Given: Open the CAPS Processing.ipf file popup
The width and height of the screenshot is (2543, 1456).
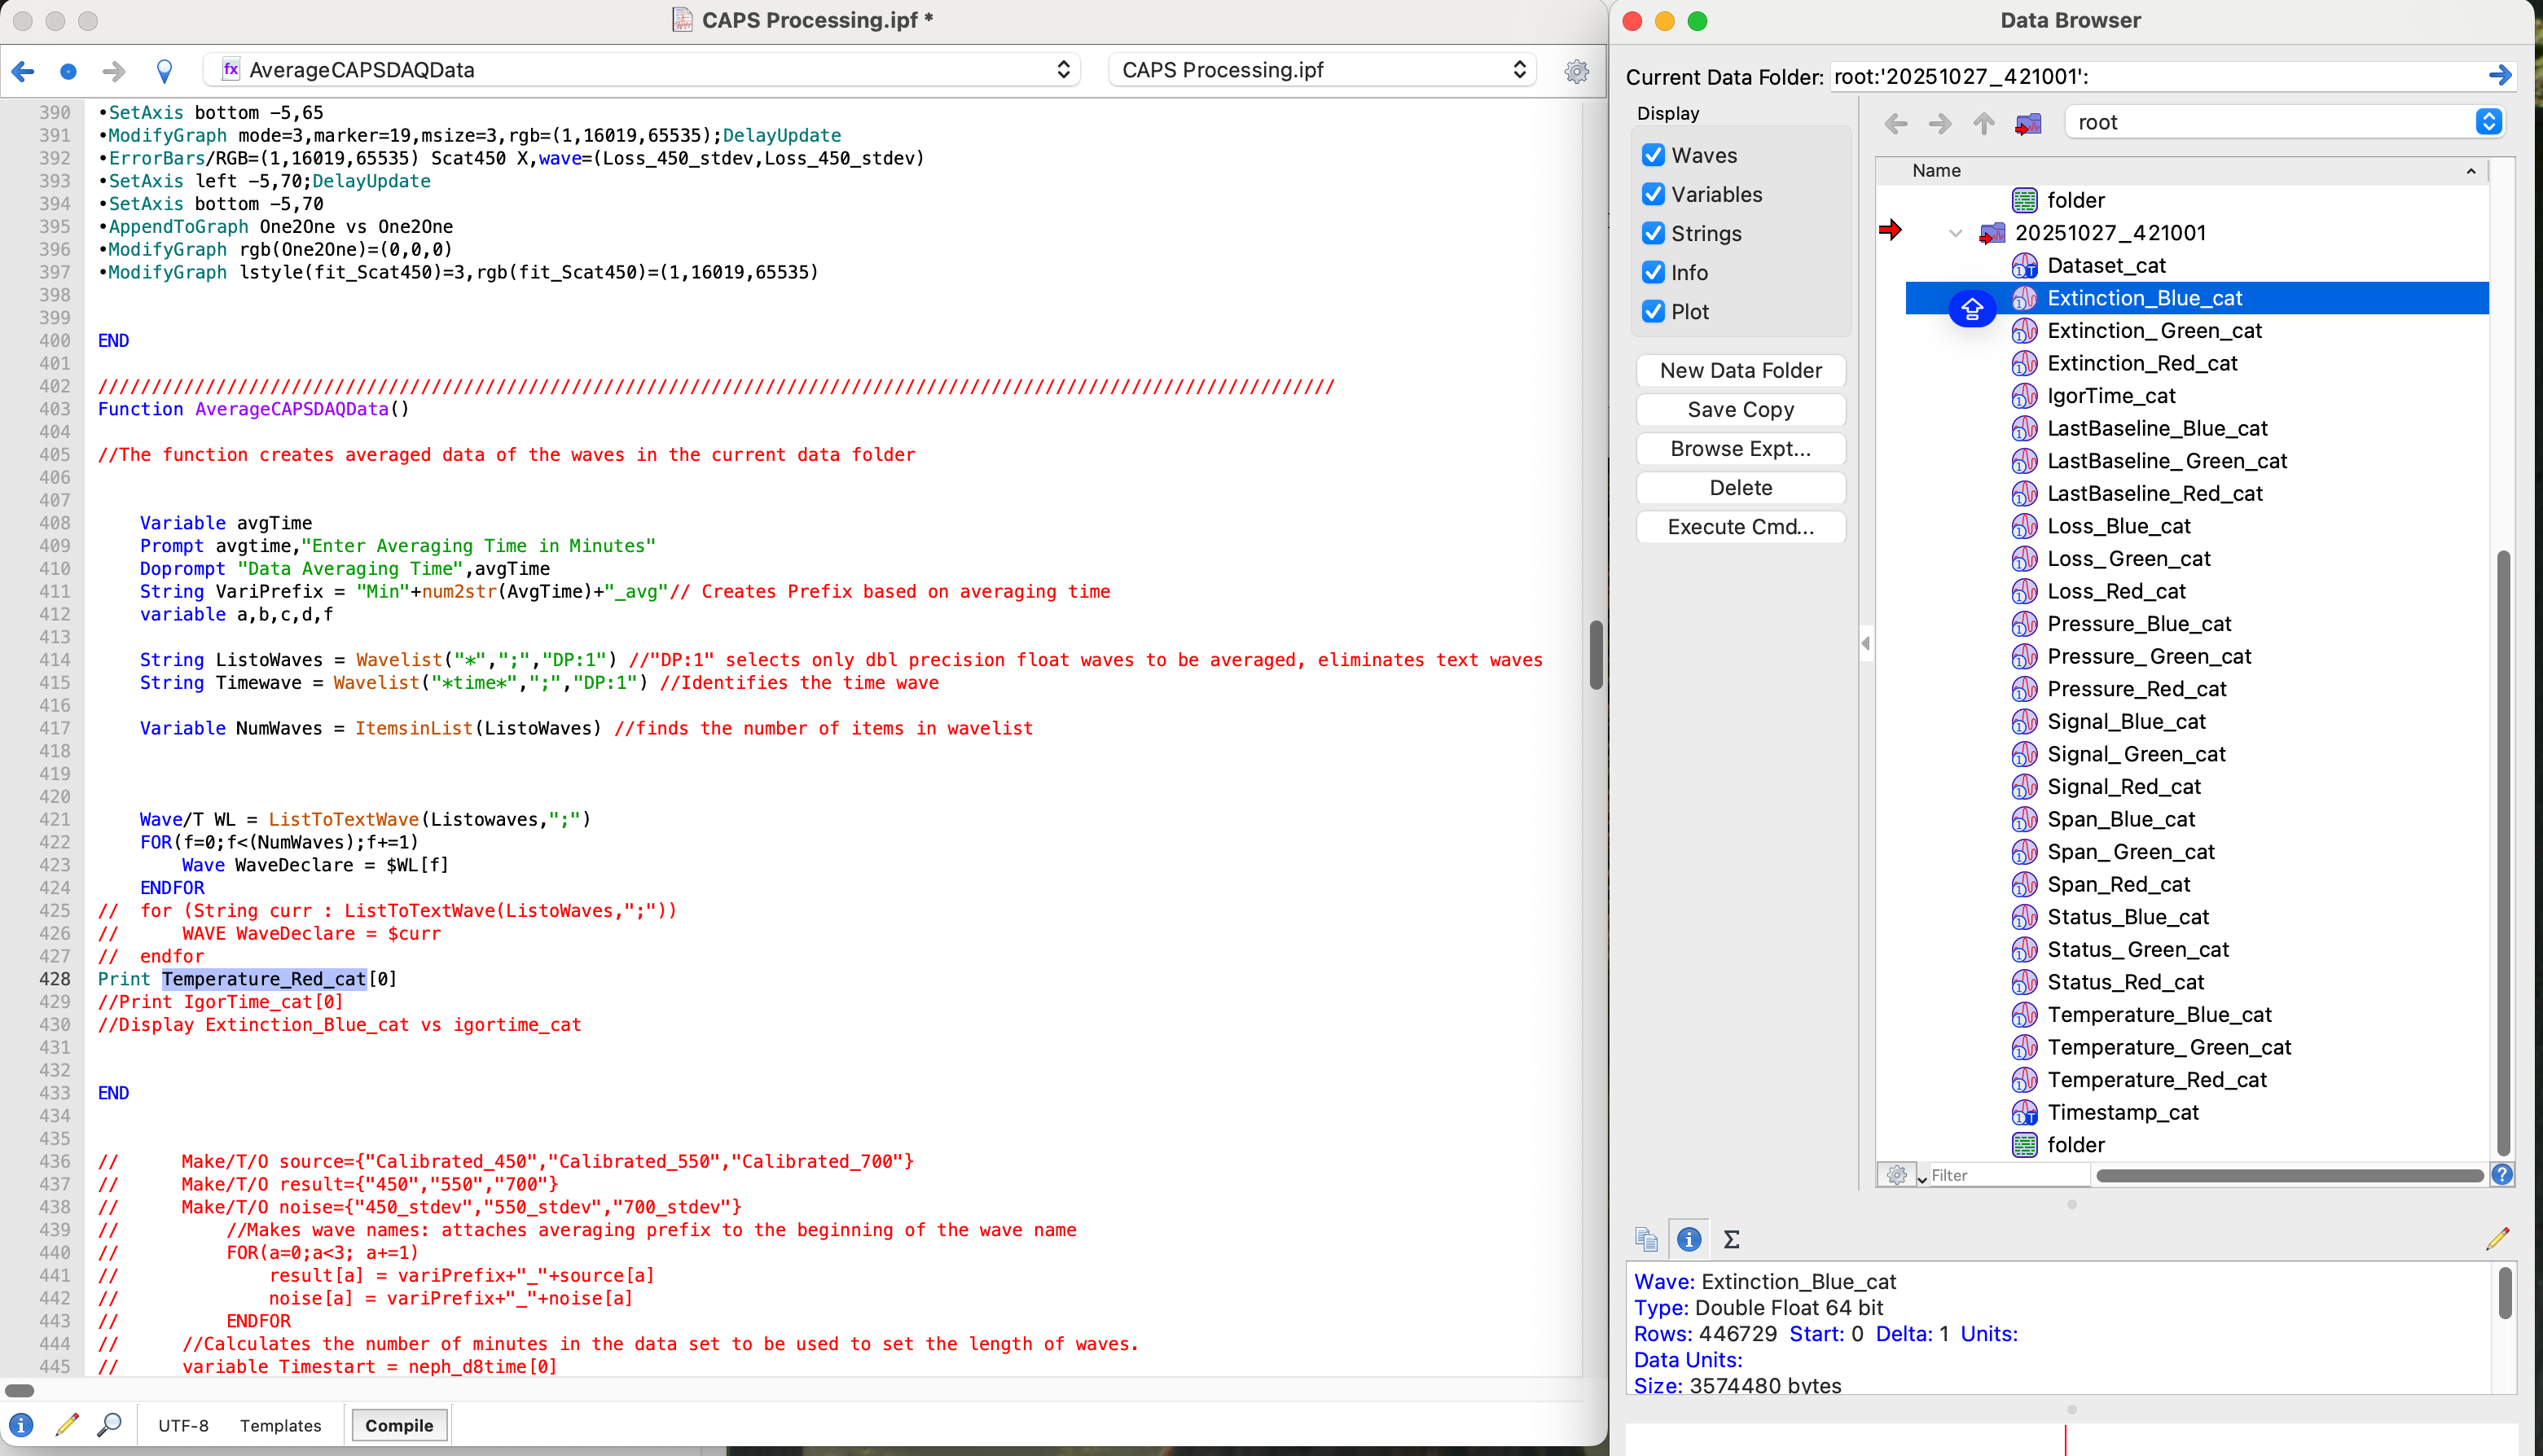Looking at the screenshot, I should pos(1322,70).
